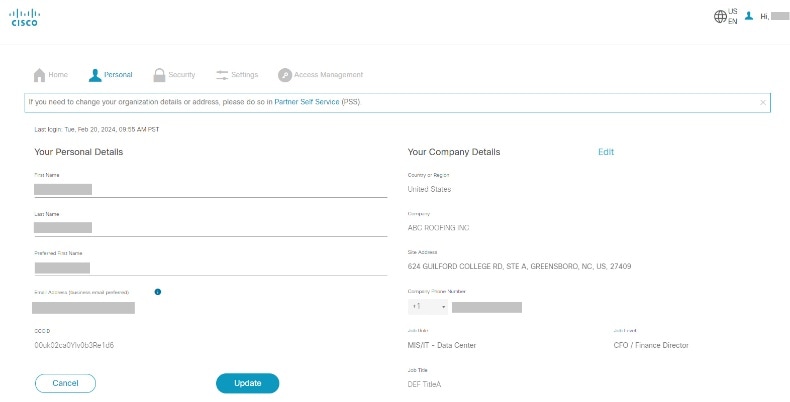Click the Update button

[247, 383]
